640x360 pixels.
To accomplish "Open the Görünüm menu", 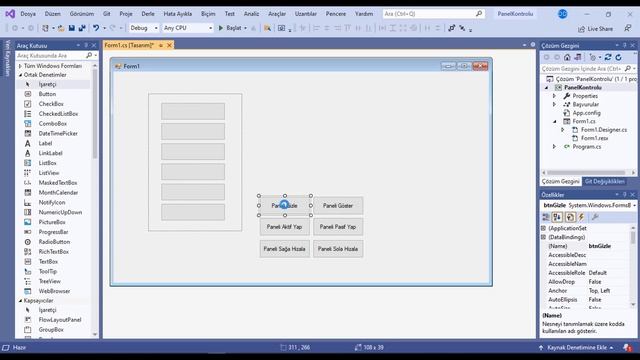I will point(82,14).
